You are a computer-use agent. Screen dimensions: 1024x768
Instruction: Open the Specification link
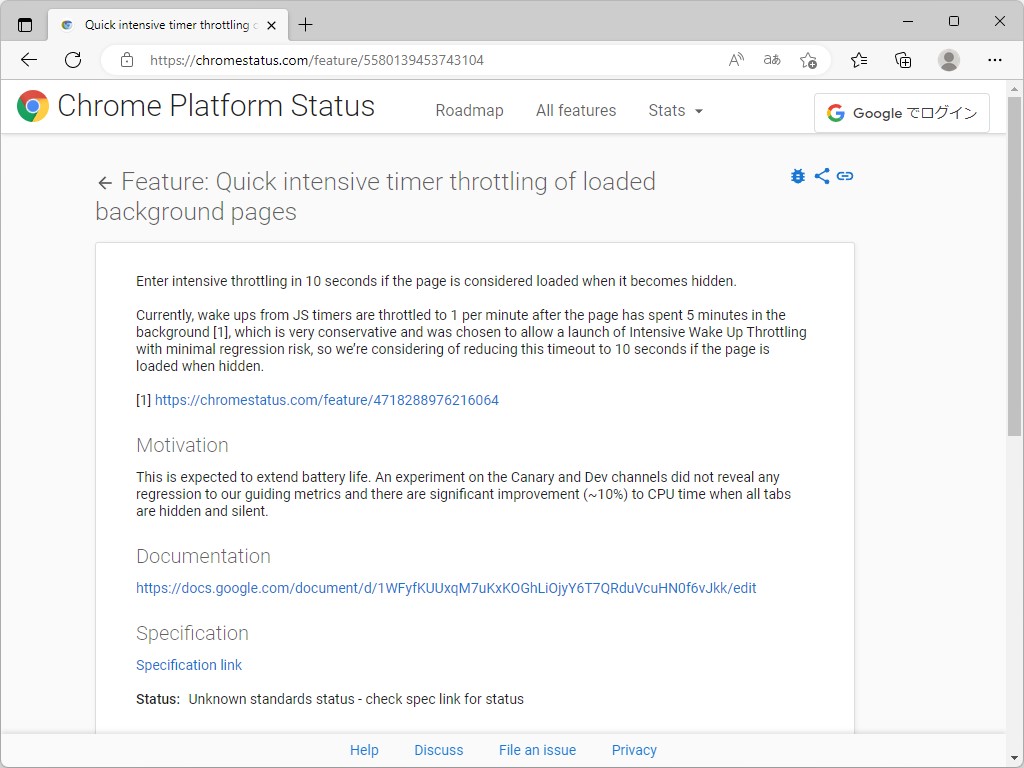[189, 664]
